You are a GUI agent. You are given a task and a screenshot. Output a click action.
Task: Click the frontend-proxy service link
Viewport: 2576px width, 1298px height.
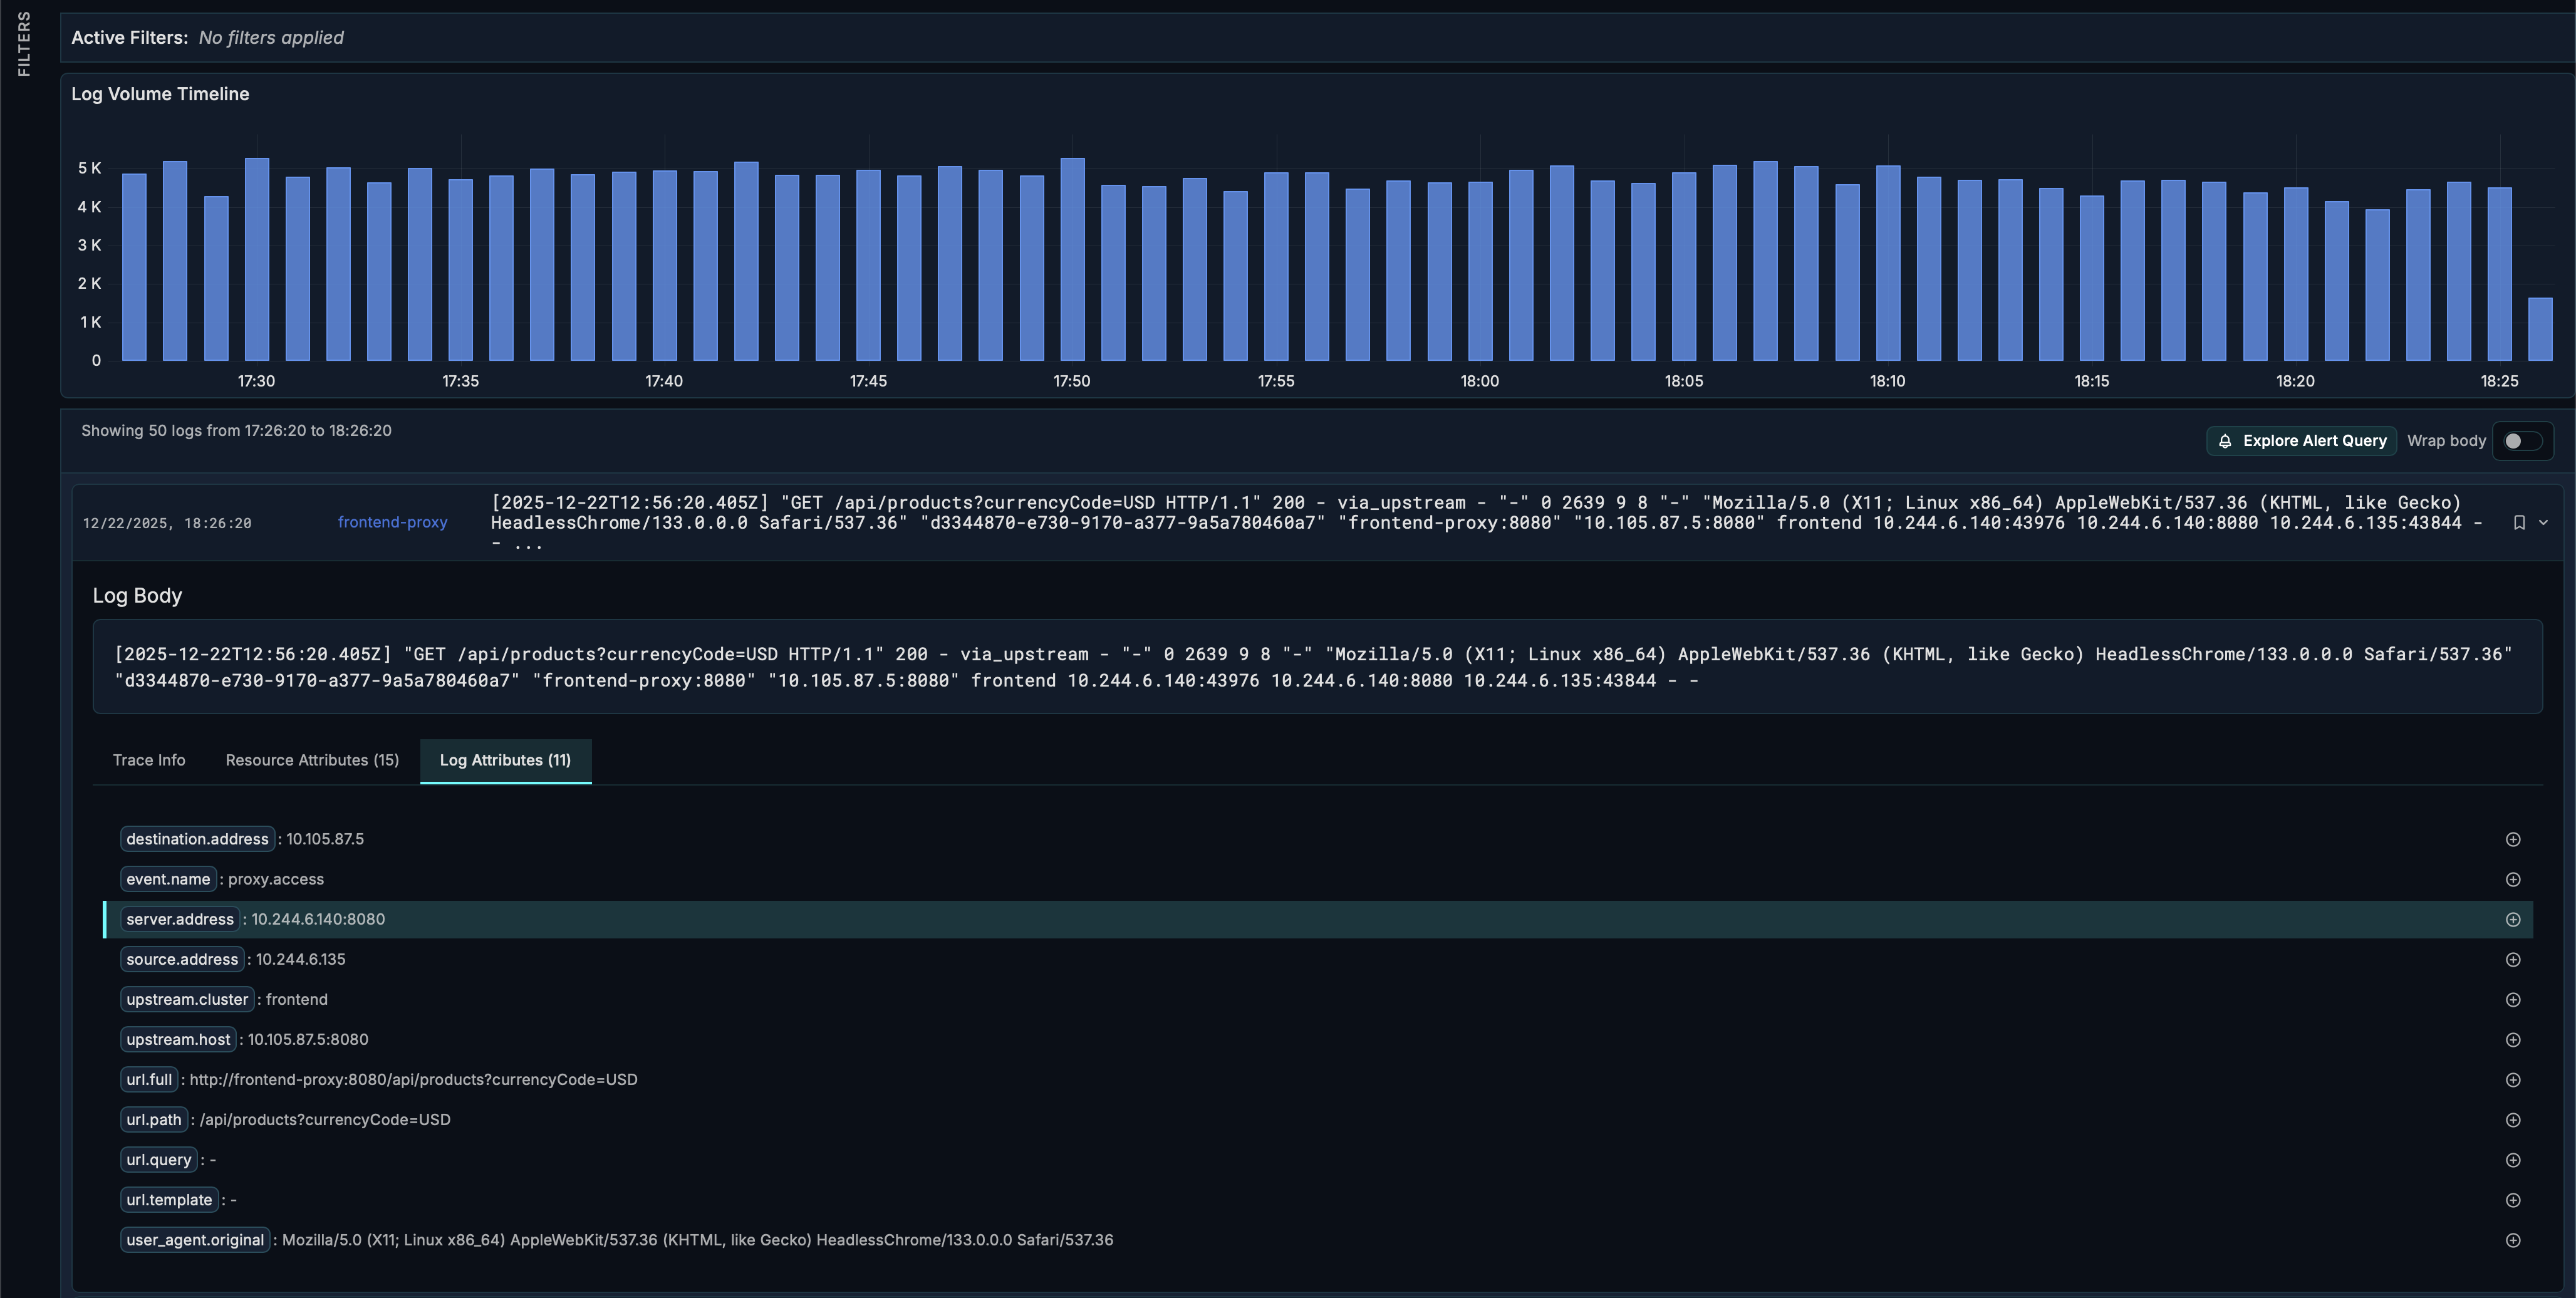point(392,522)
